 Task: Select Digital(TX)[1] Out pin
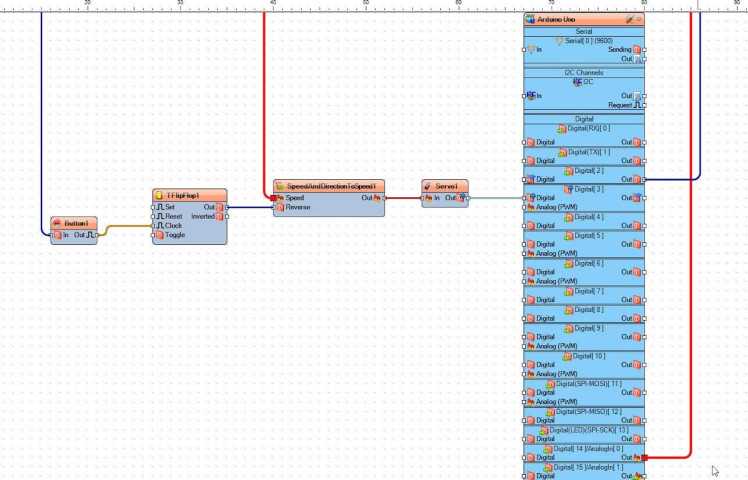[x=644, y=161]
